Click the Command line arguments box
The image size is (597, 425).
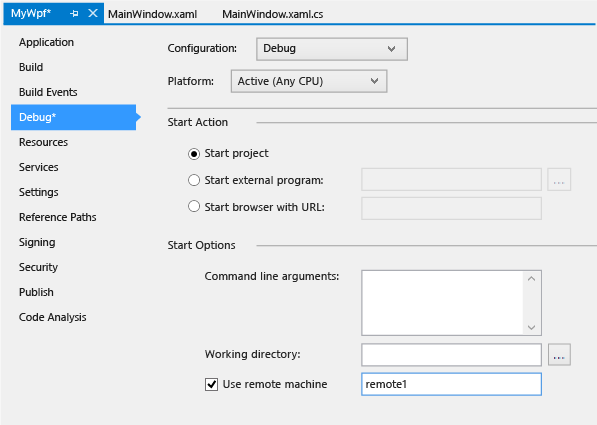tap(451, 303)
